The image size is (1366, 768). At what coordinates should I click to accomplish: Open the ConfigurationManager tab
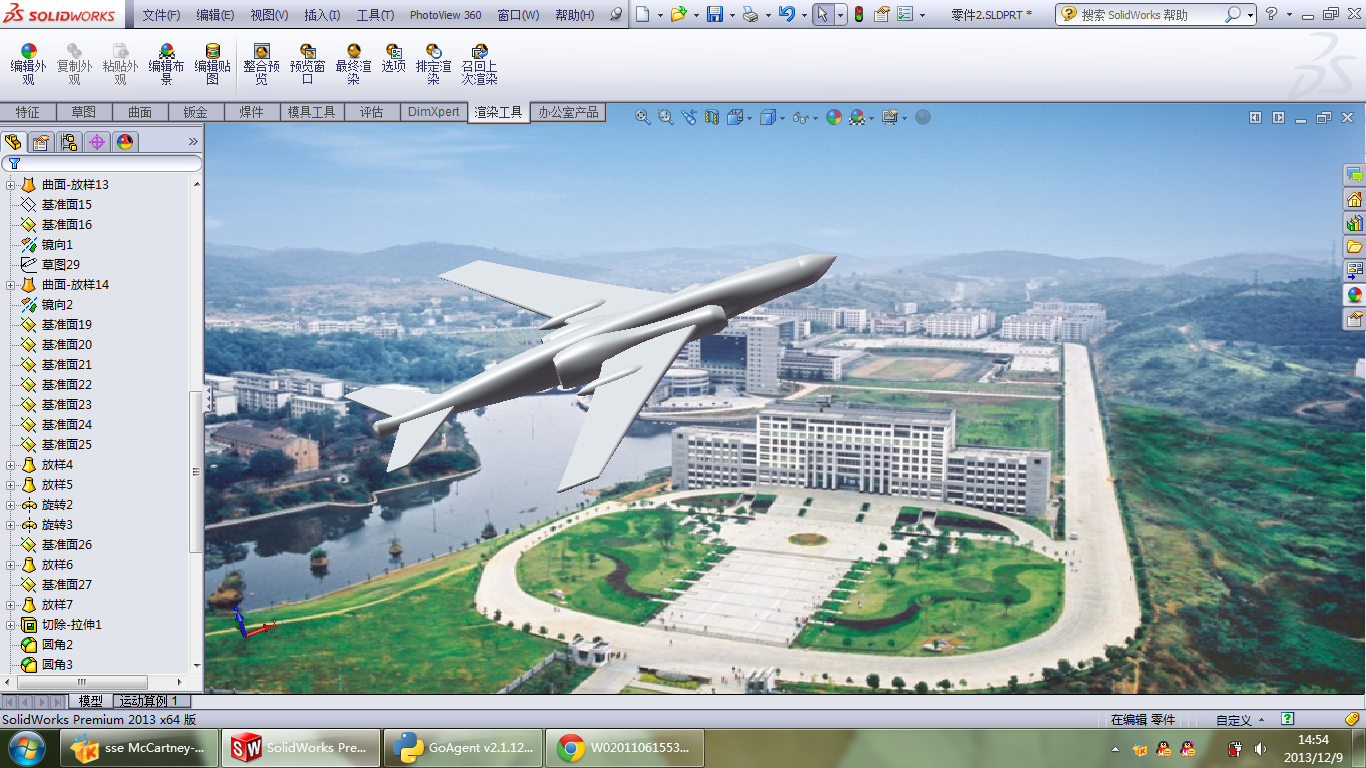pyautogui.click(x=69, y=142)
